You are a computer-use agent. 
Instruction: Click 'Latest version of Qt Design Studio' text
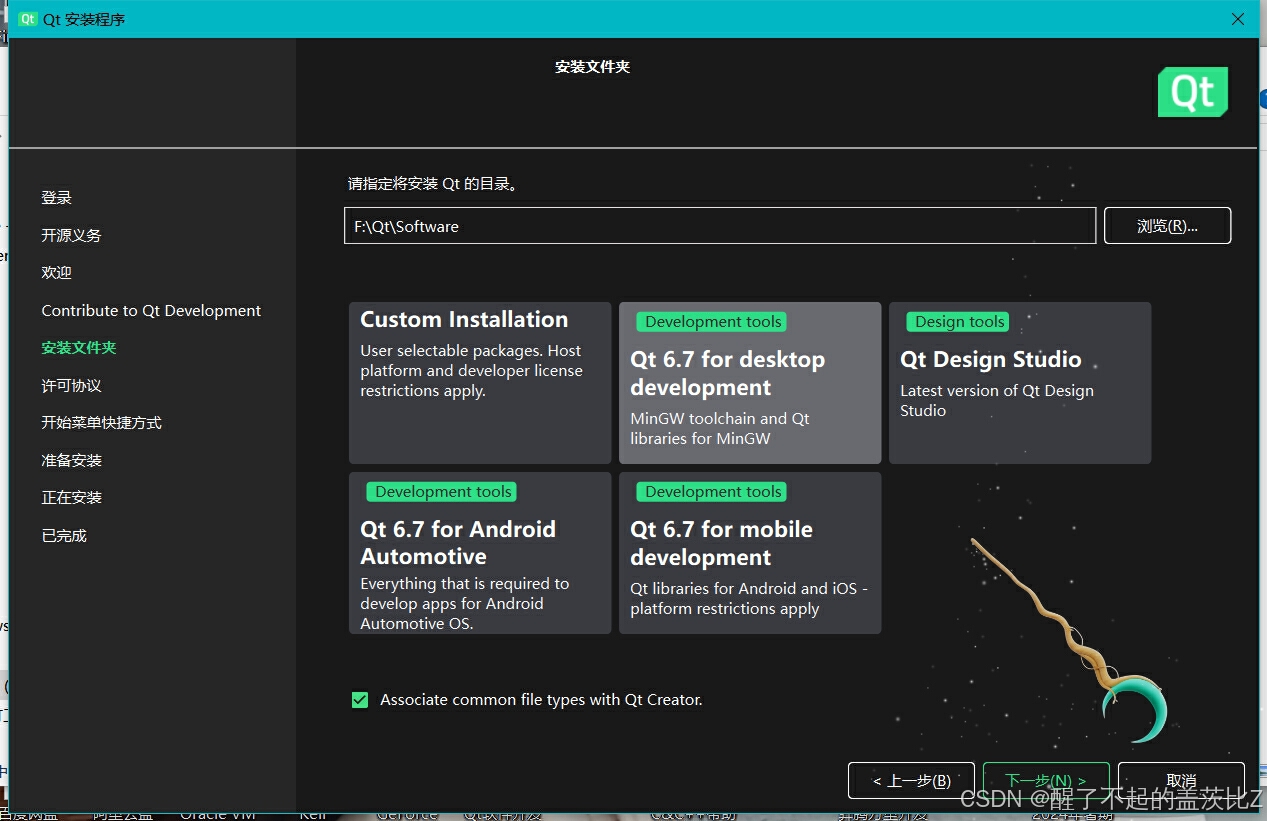coord(997,400)
